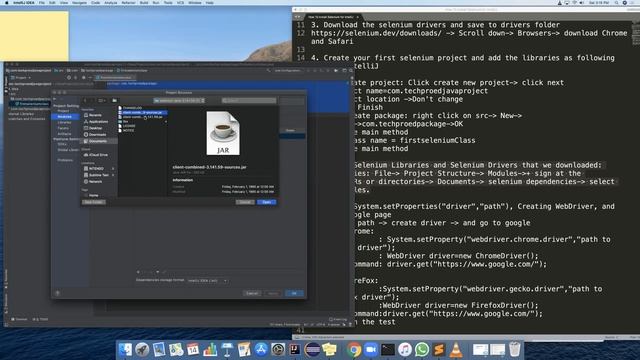Click OK in Project Structure dialog

[x=294, y=293]
